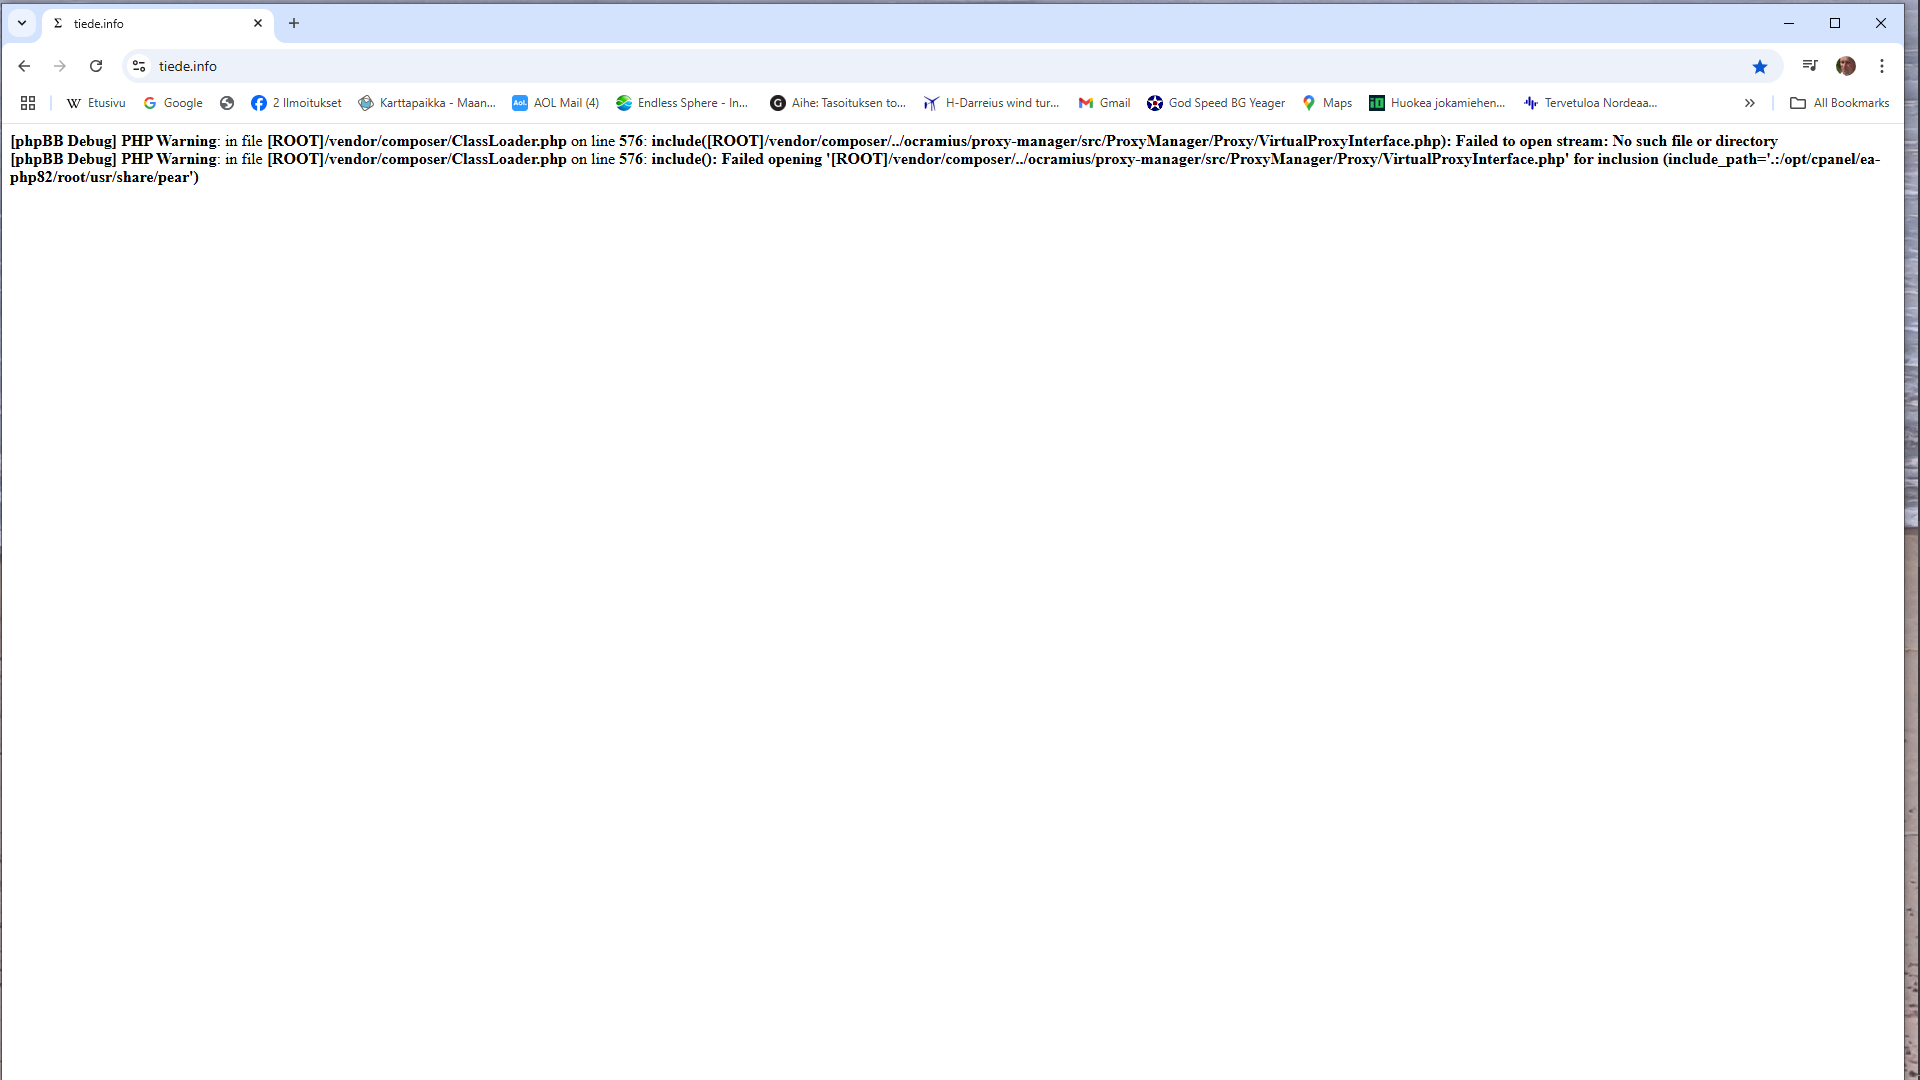Screen dimensions: 1920x1080
Task: Reload the tiede.info page
Action: pyautogui.click(x=96, y=66)
